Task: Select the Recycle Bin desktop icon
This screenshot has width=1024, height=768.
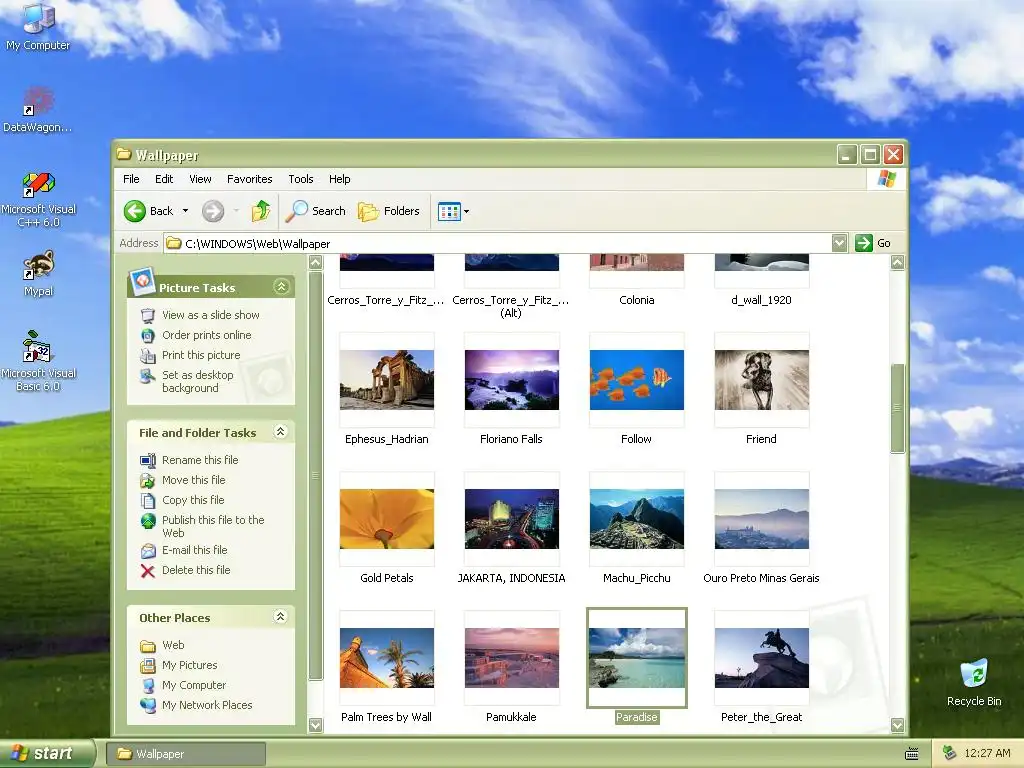Action: [x=974, y=682]
